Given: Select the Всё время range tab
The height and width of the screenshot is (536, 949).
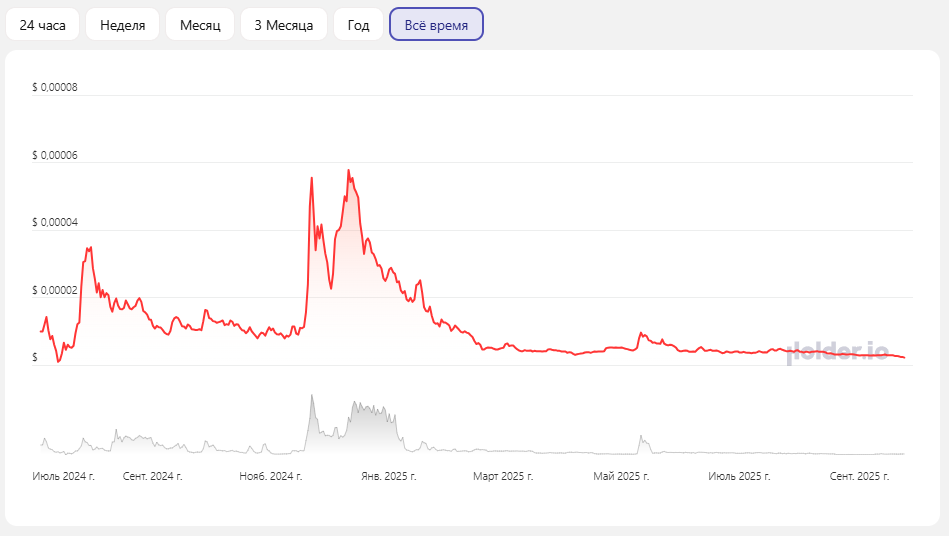Looking at the screenshot, I should pyautogui.click(x=436, y=25).
